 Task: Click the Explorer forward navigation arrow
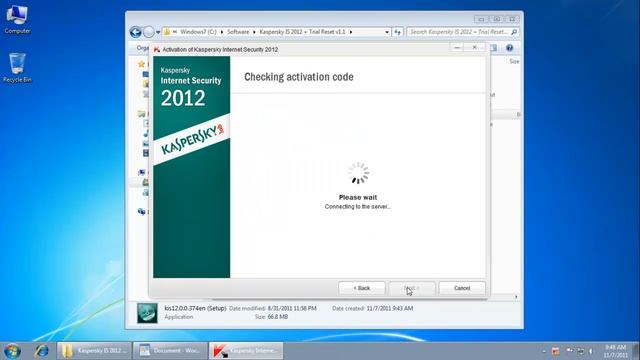click(x=149, y=32)
